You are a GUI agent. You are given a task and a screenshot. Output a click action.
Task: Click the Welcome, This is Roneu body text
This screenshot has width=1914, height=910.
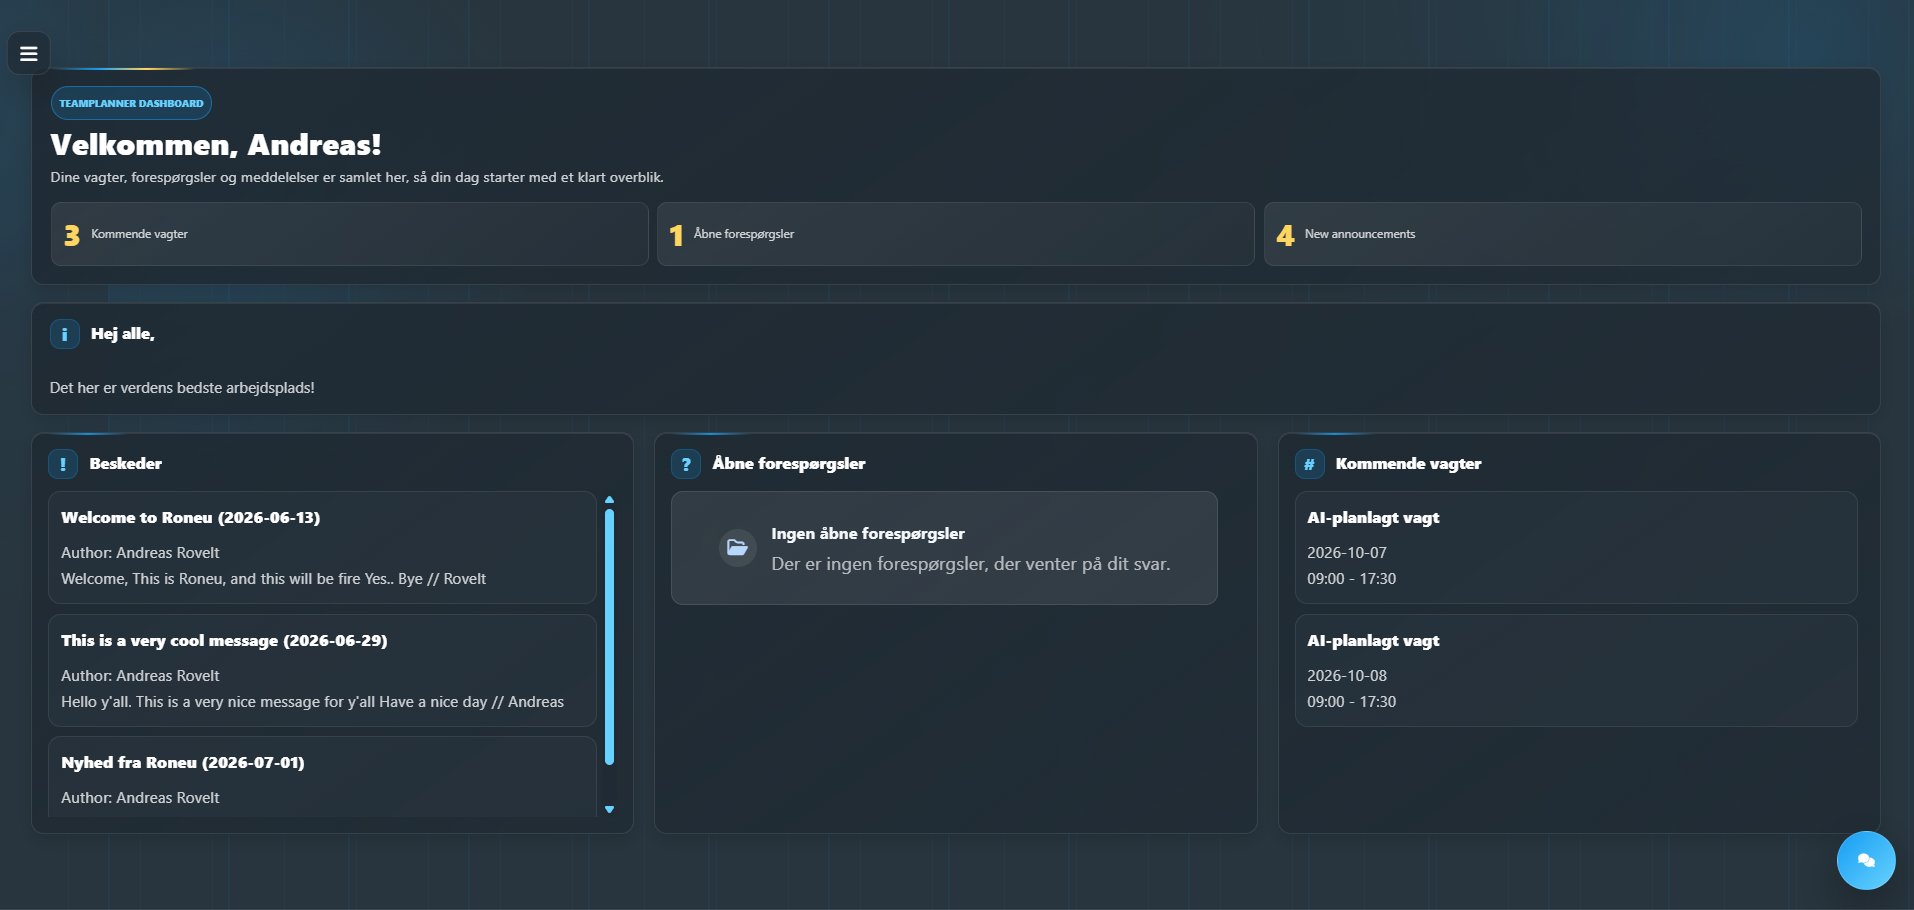[x=273, y=579]
